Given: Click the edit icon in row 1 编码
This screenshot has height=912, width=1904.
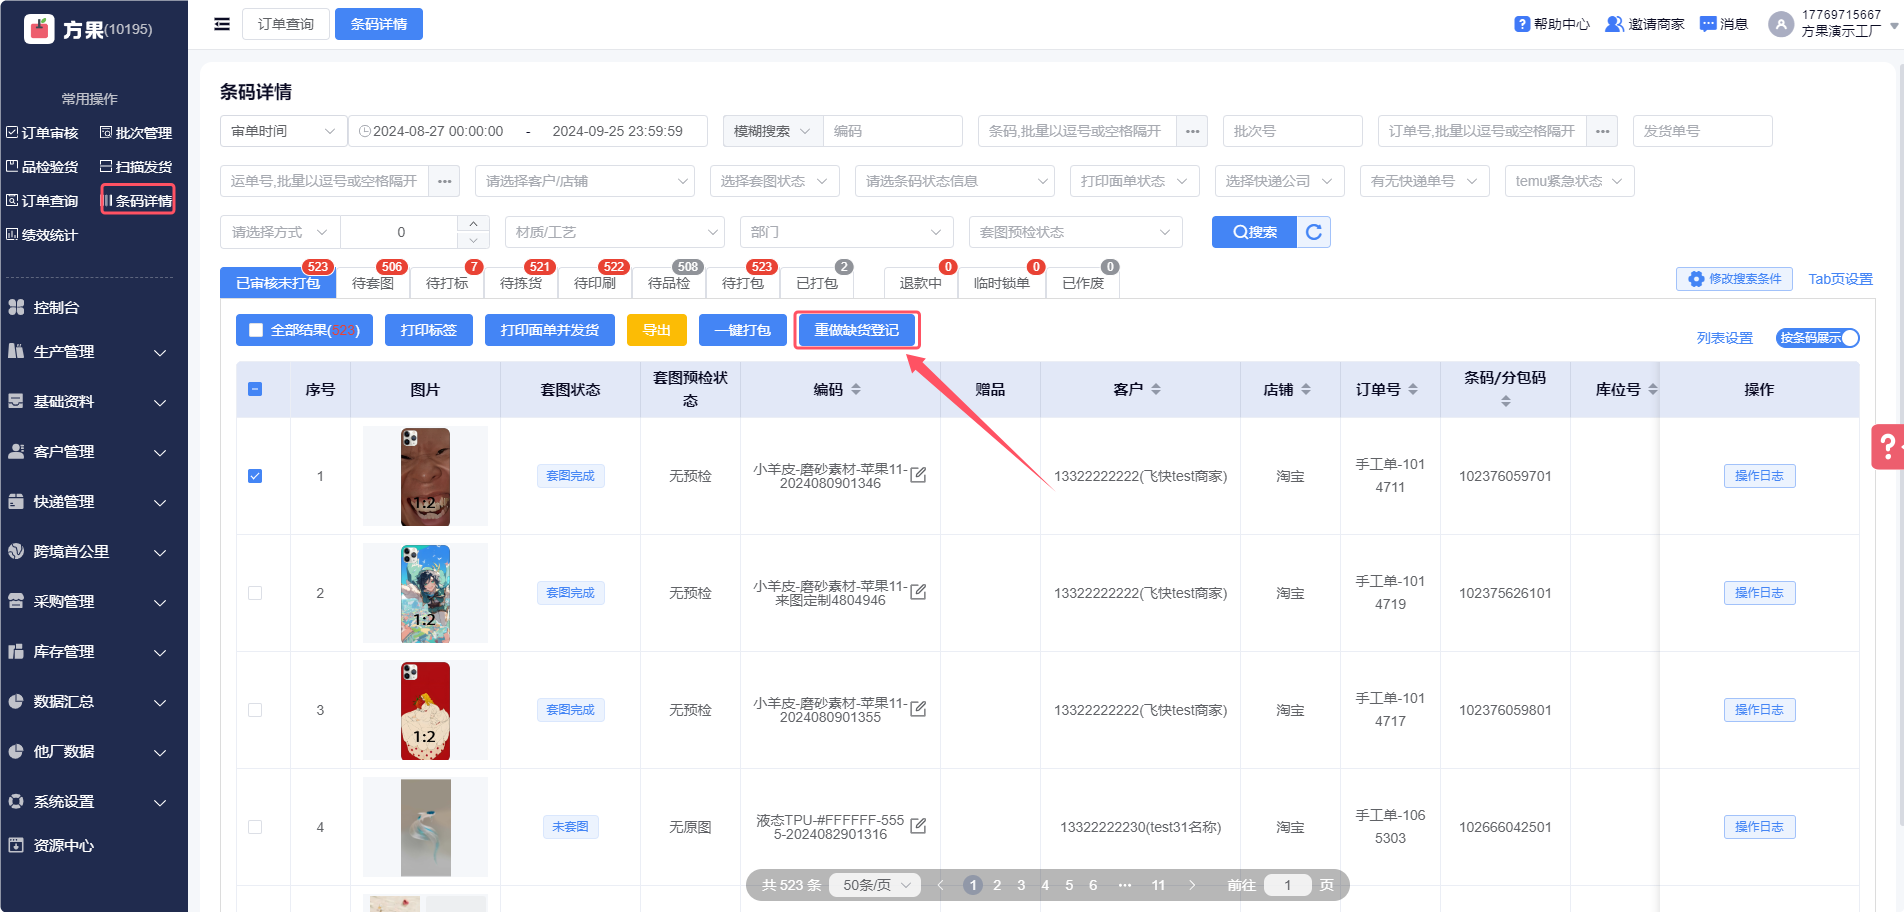Looking at the screenshot, I should 918,475.
